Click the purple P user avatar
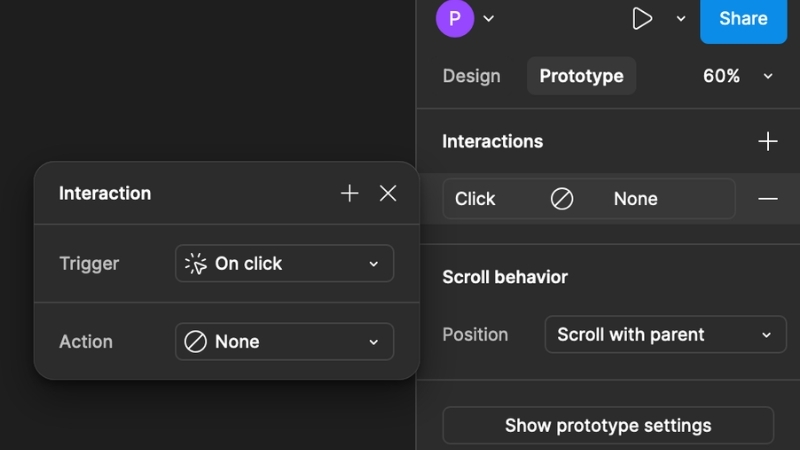This screenshot has height=450, width=800. 455,18
